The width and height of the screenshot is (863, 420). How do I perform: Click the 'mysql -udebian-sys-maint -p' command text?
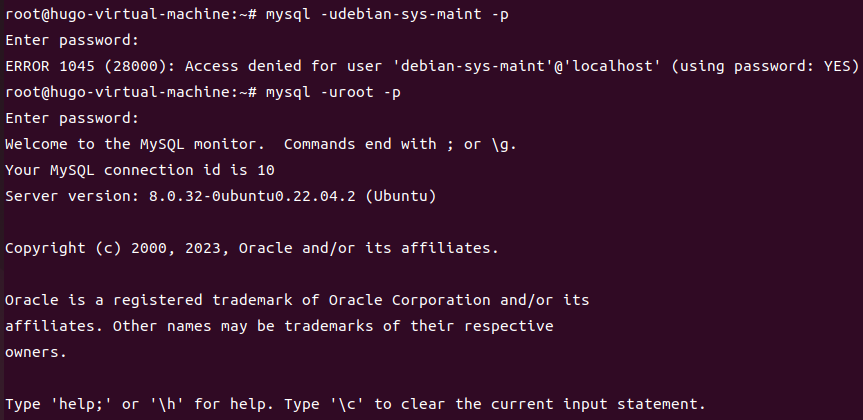(x=387, y=14)
